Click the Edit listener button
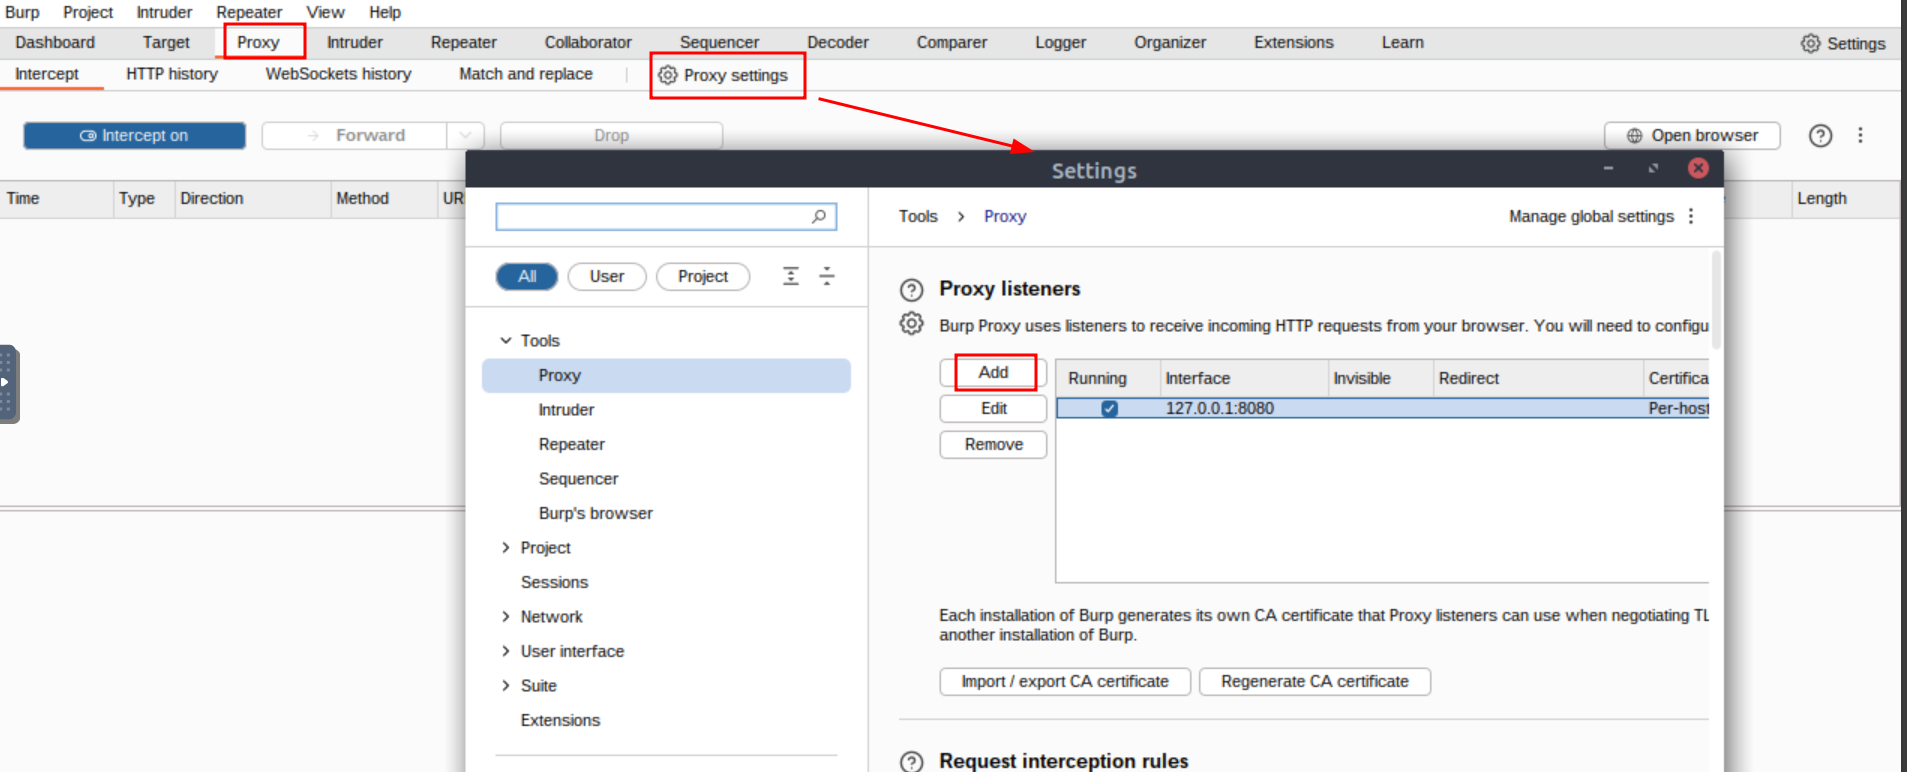Viewport: 1907px width, 772px height. [993, 408]
